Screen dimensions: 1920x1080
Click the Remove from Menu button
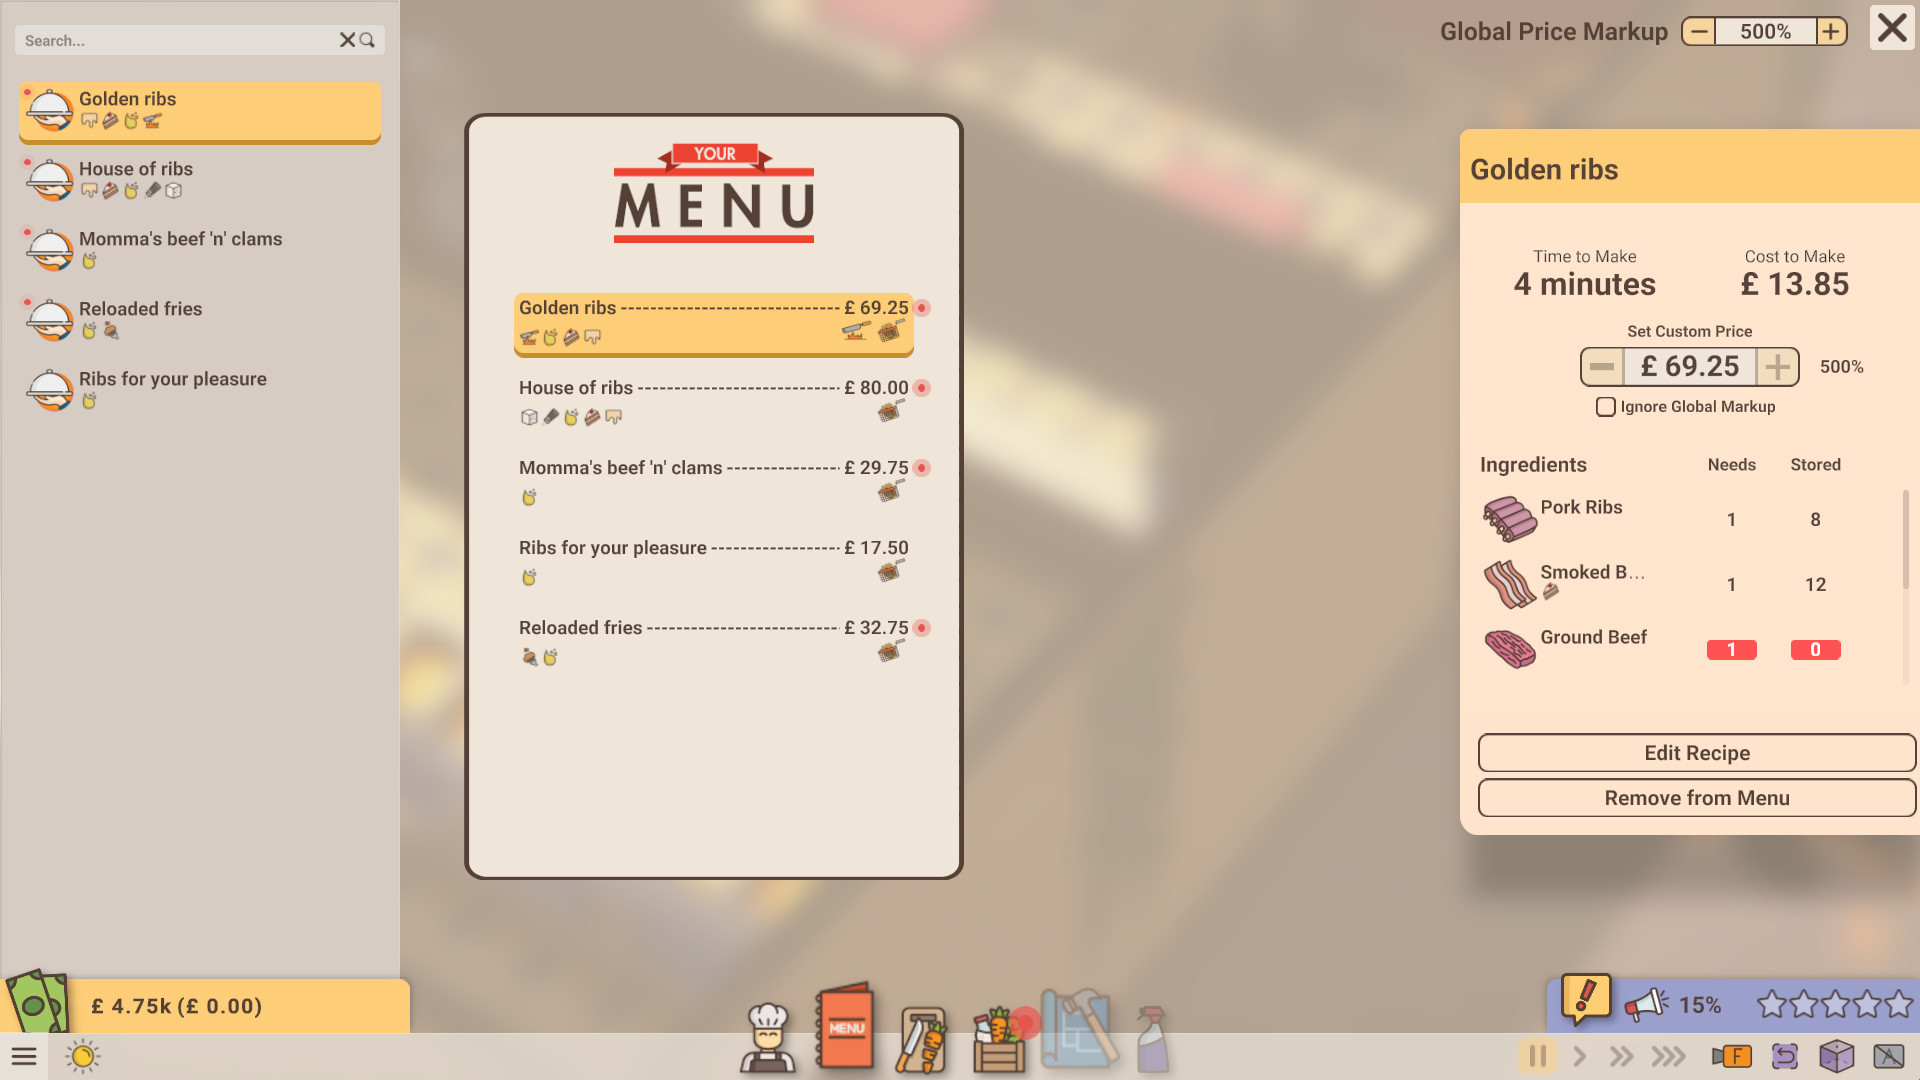tap(1697, 798)
